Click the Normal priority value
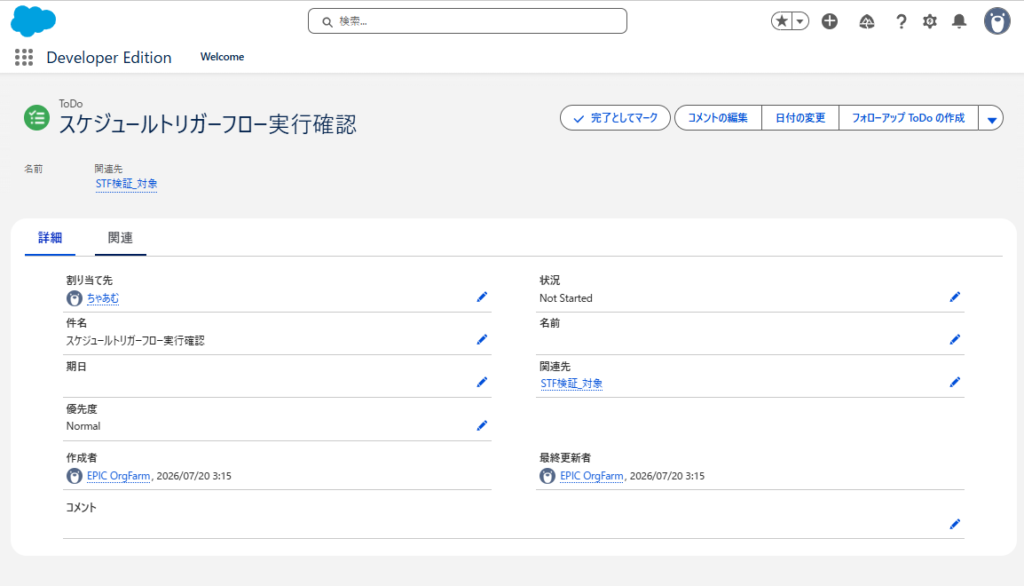 pyautogui.click(x=83, y=426)
